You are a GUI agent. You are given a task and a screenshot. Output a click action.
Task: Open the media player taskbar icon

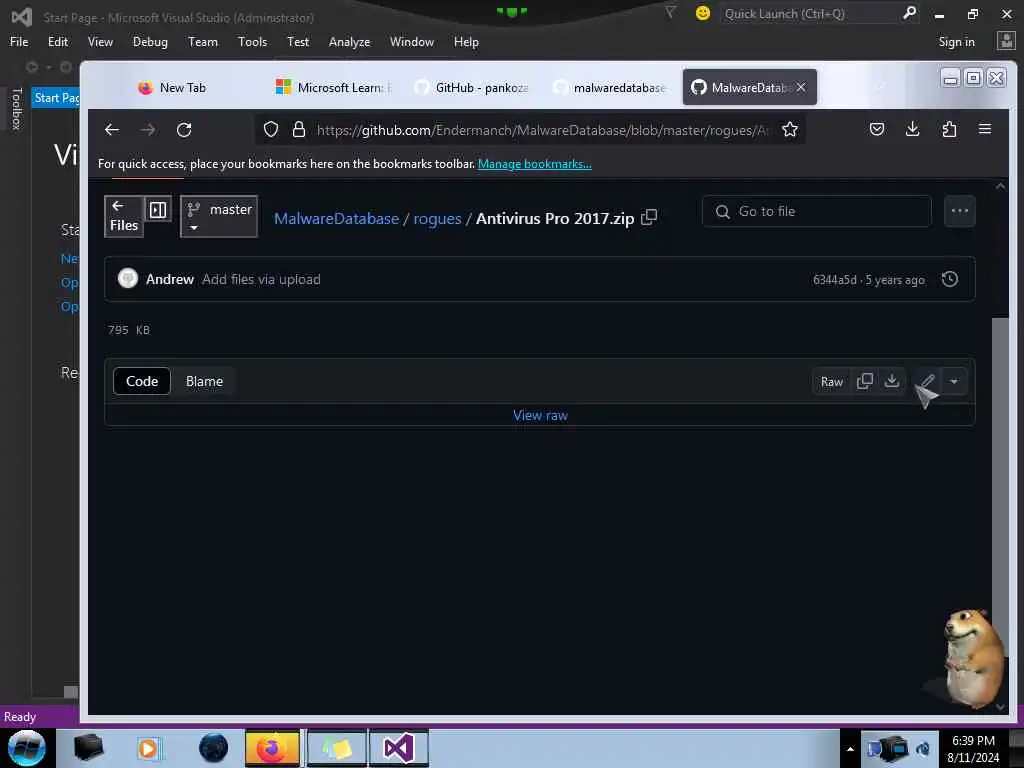pyautogui.click(x=148, y=748)
